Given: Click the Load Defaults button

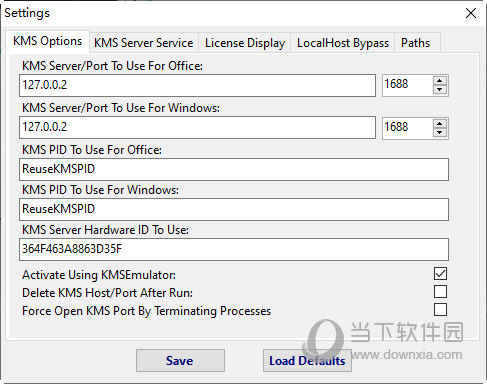Looking at the screenshot, I should tap(307, 361).
